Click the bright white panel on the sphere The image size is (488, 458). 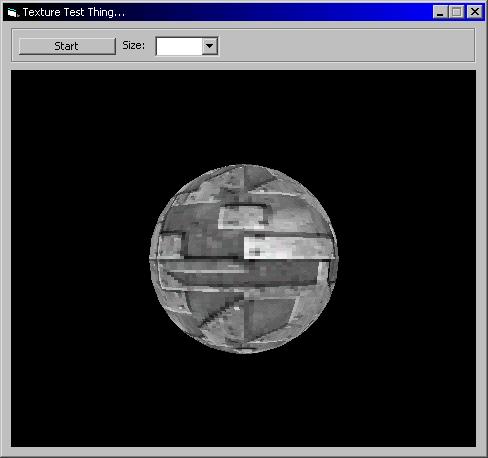288,248
